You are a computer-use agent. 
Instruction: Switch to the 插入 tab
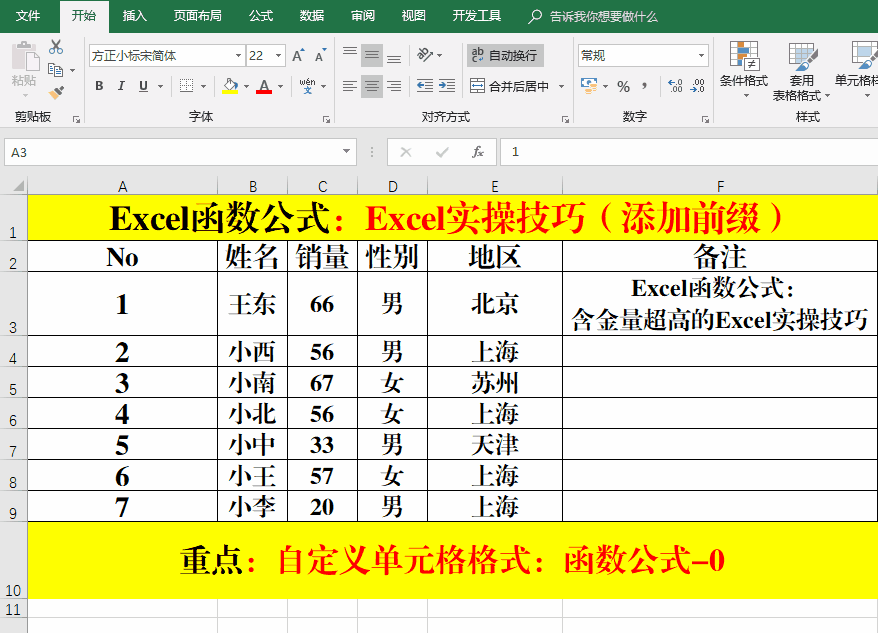click(134, 16)
